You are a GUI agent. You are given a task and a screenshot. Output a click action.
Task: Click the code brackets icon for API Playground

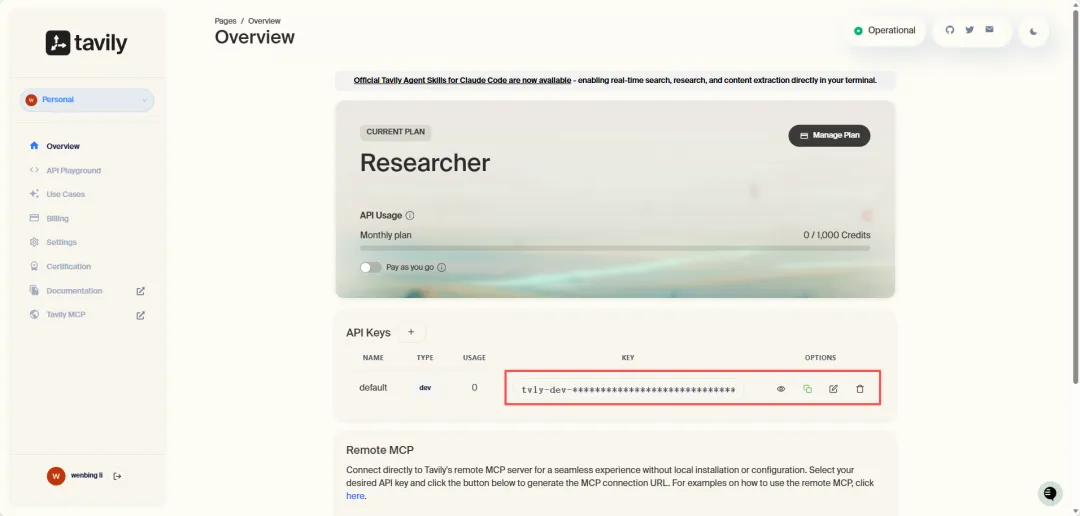click(34, 170)
